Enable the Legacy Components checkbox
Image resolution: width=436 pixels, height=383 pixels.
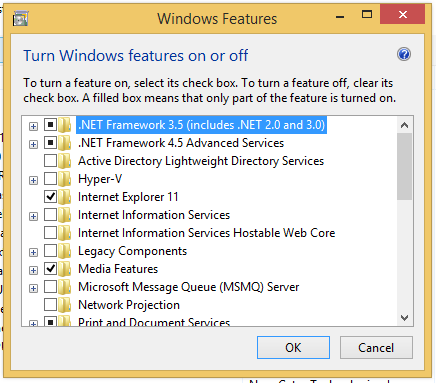50,251
